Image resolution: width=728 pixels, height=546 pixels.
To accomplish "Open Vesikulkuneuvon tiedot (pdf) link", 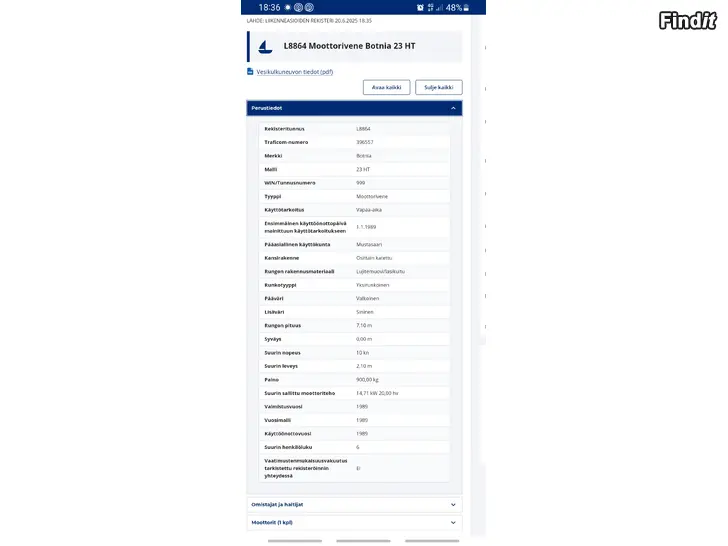I will pyautogui.click(x=294, y=72).
